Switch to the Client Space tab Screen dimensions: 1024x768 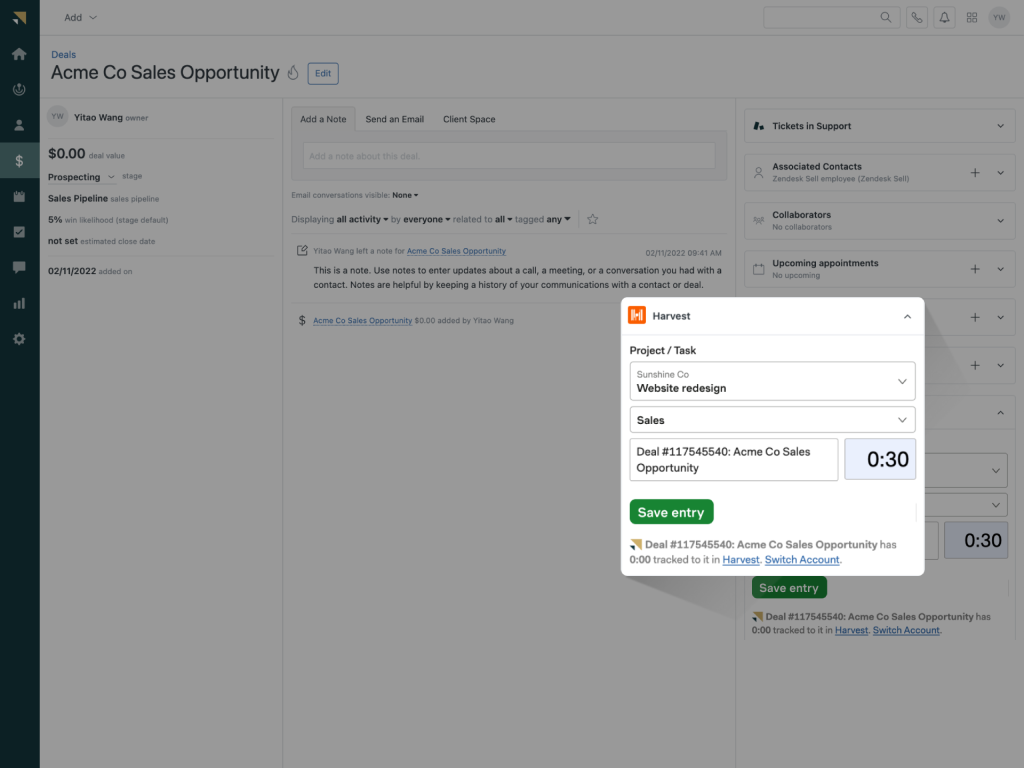469,119
